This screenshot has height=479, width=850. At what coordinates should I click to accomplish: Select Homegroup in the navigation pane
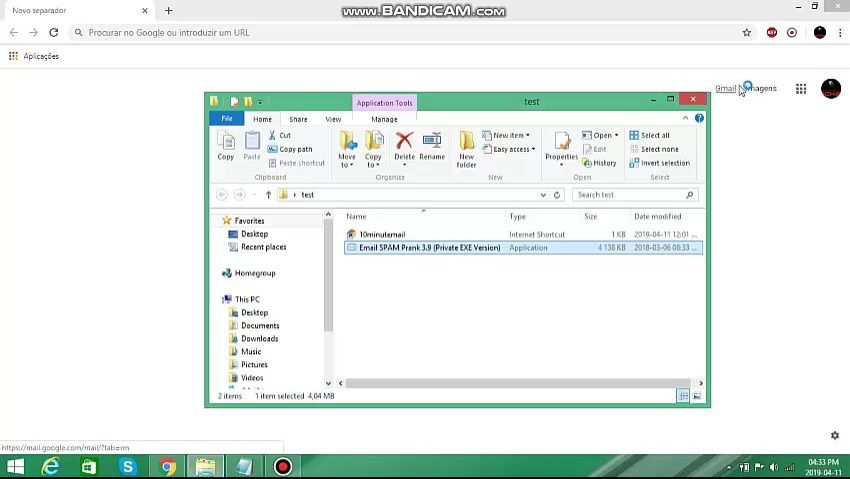255,273
